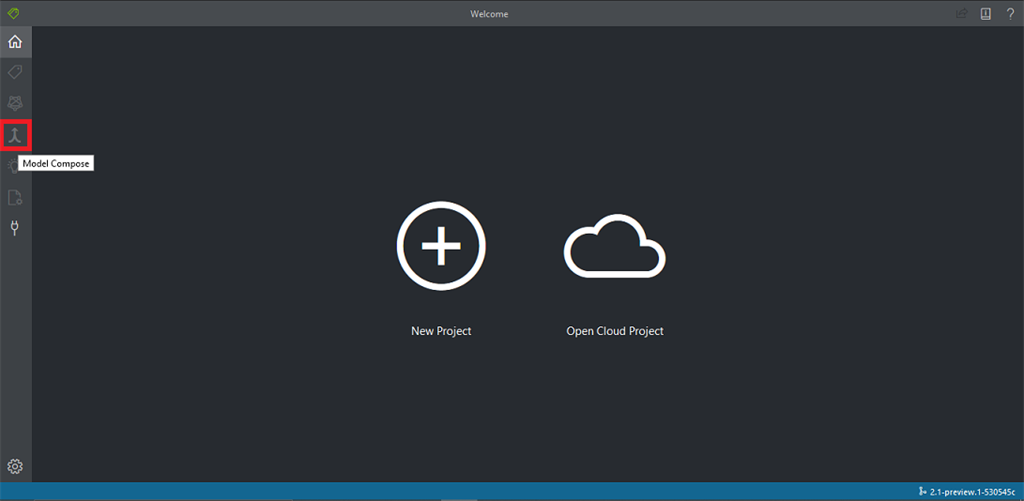Click the Welcome title text

pos(489,14)
